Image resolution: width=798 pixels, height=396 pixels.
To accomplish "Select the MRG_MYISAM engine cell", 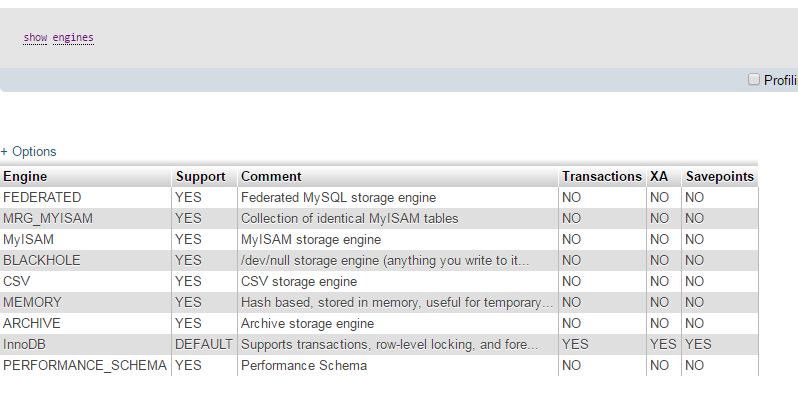I will click(86, 218).
